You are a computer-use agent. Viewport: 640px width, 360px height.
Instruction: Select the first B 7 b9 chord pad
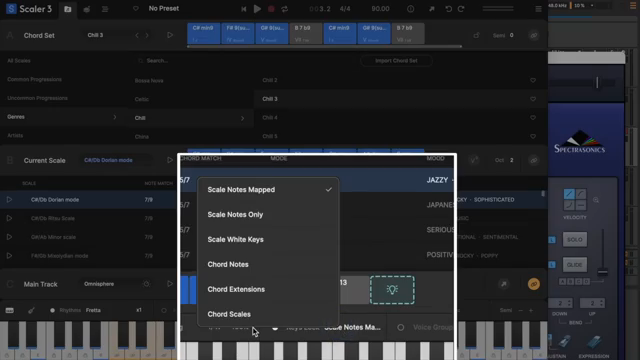[x=305, y=33]
